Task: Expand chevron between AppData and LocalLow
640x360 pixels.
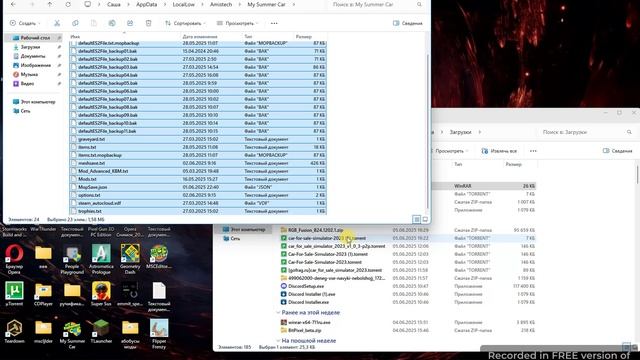Action: click(164, 4)
